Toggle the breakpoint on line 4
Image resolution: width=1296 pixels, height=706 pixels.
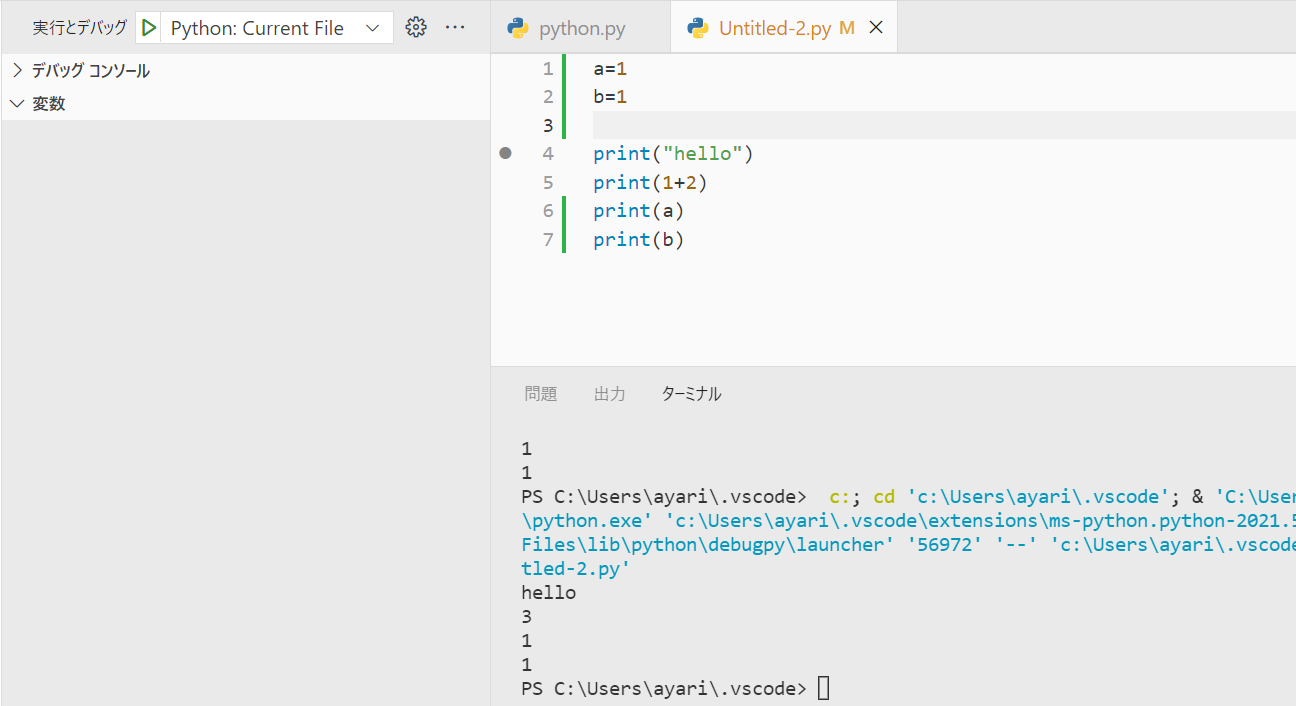pyautogui.click(x=505, y=154)
